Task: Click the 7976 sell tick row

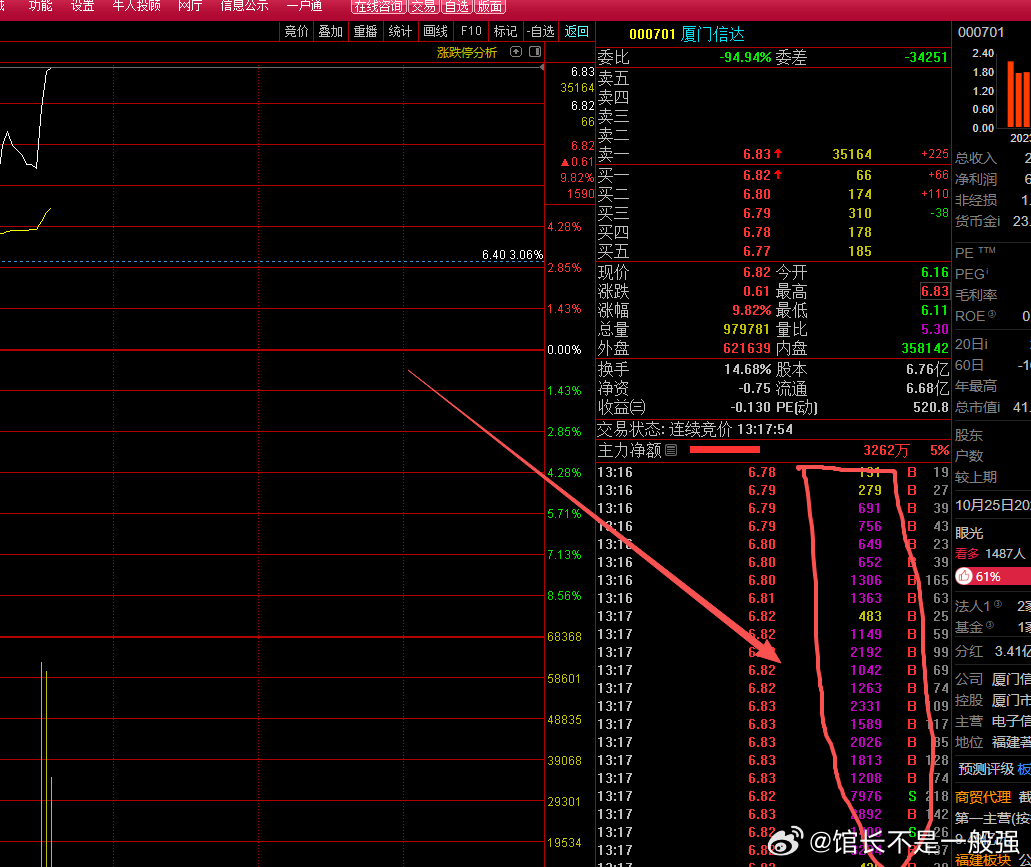Action: pyautogui.click(x=773, y=796)
